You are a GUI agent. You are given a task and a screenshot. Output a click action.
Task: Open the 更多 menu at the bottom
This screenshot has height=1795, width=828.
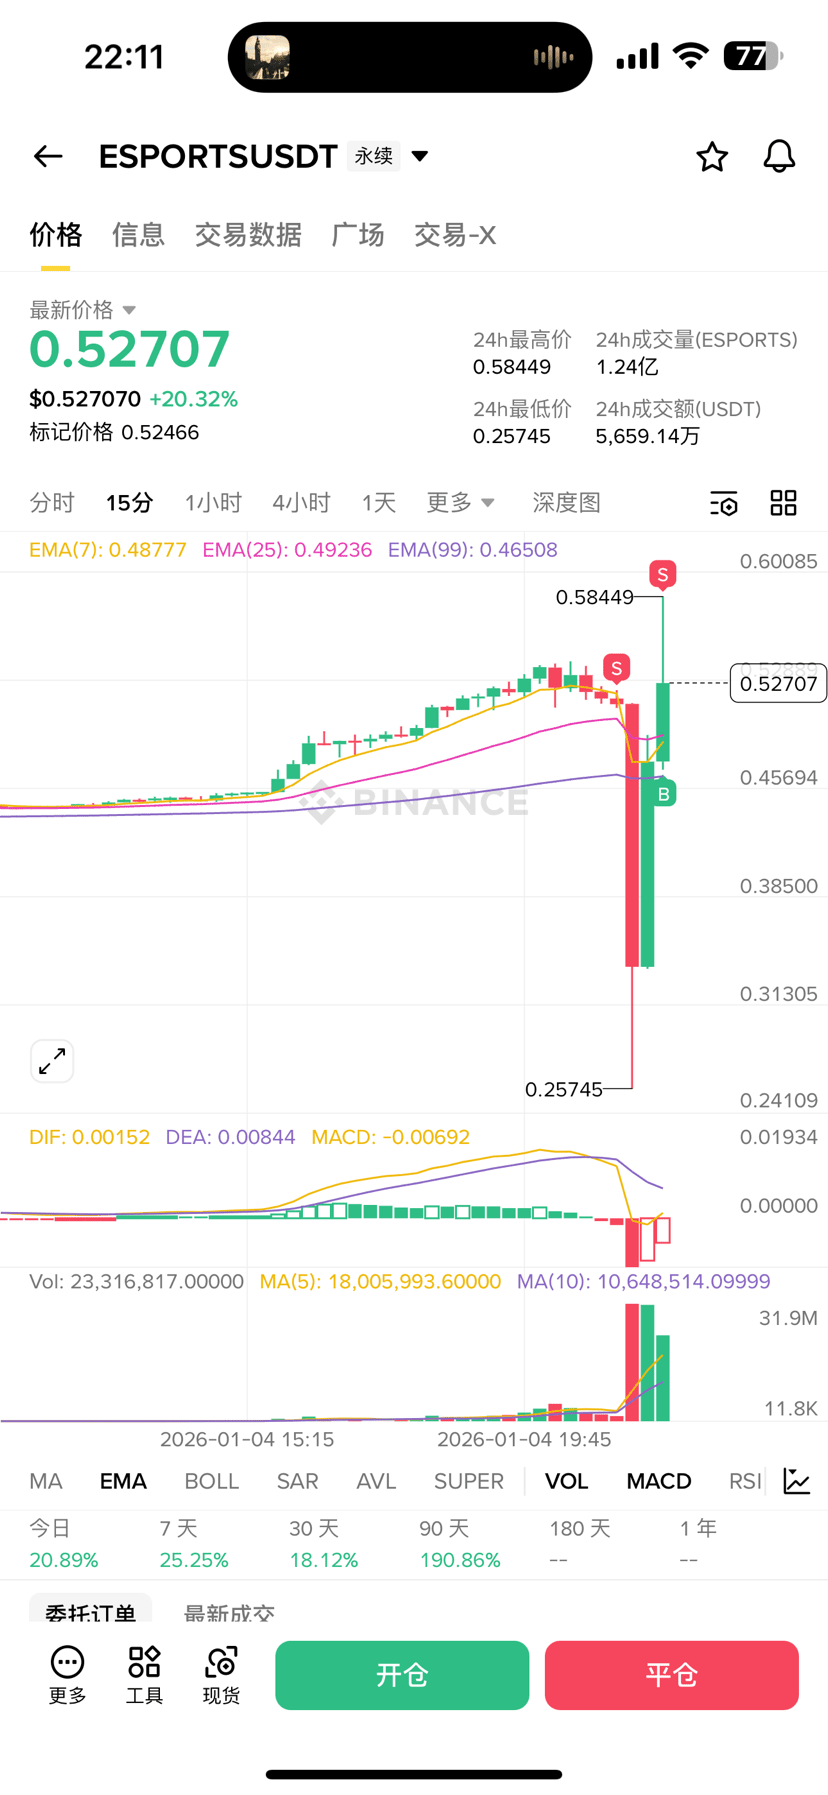[68, 1675]
